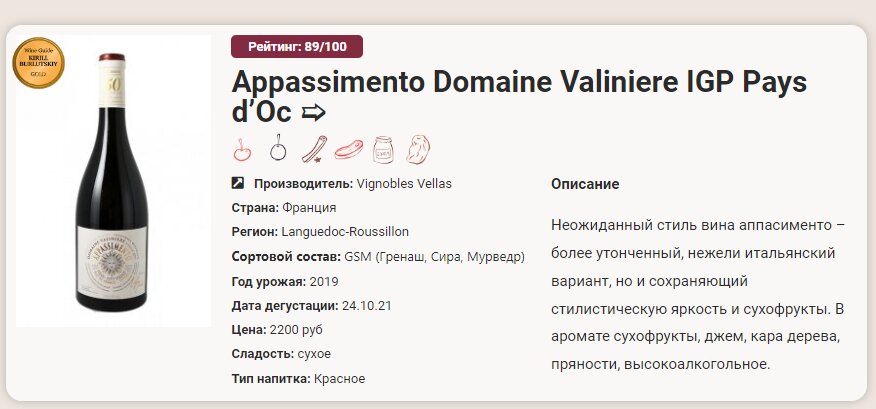
Task: Click the Рейтинг: 89/100 badge
Action: [297, 46]
